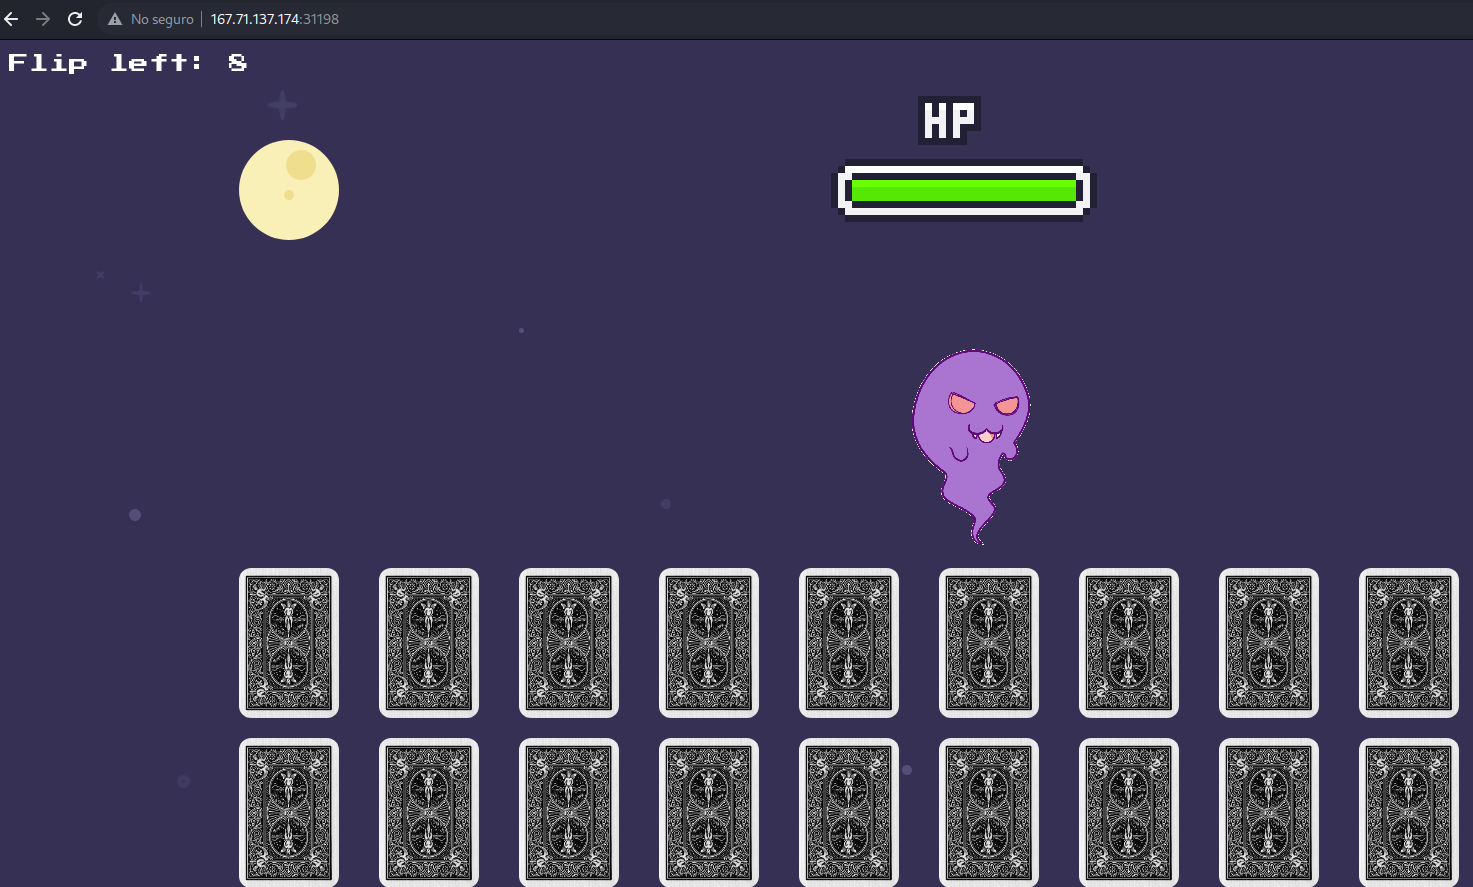Click the browser back arrow

coord(12,19)
